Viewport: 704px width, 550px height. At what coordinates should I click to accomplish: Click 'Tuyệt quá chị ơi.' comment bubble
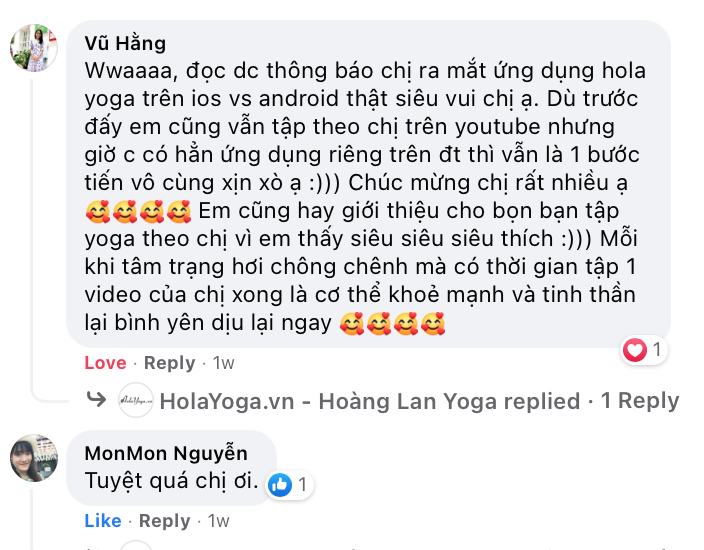[172, 468]
